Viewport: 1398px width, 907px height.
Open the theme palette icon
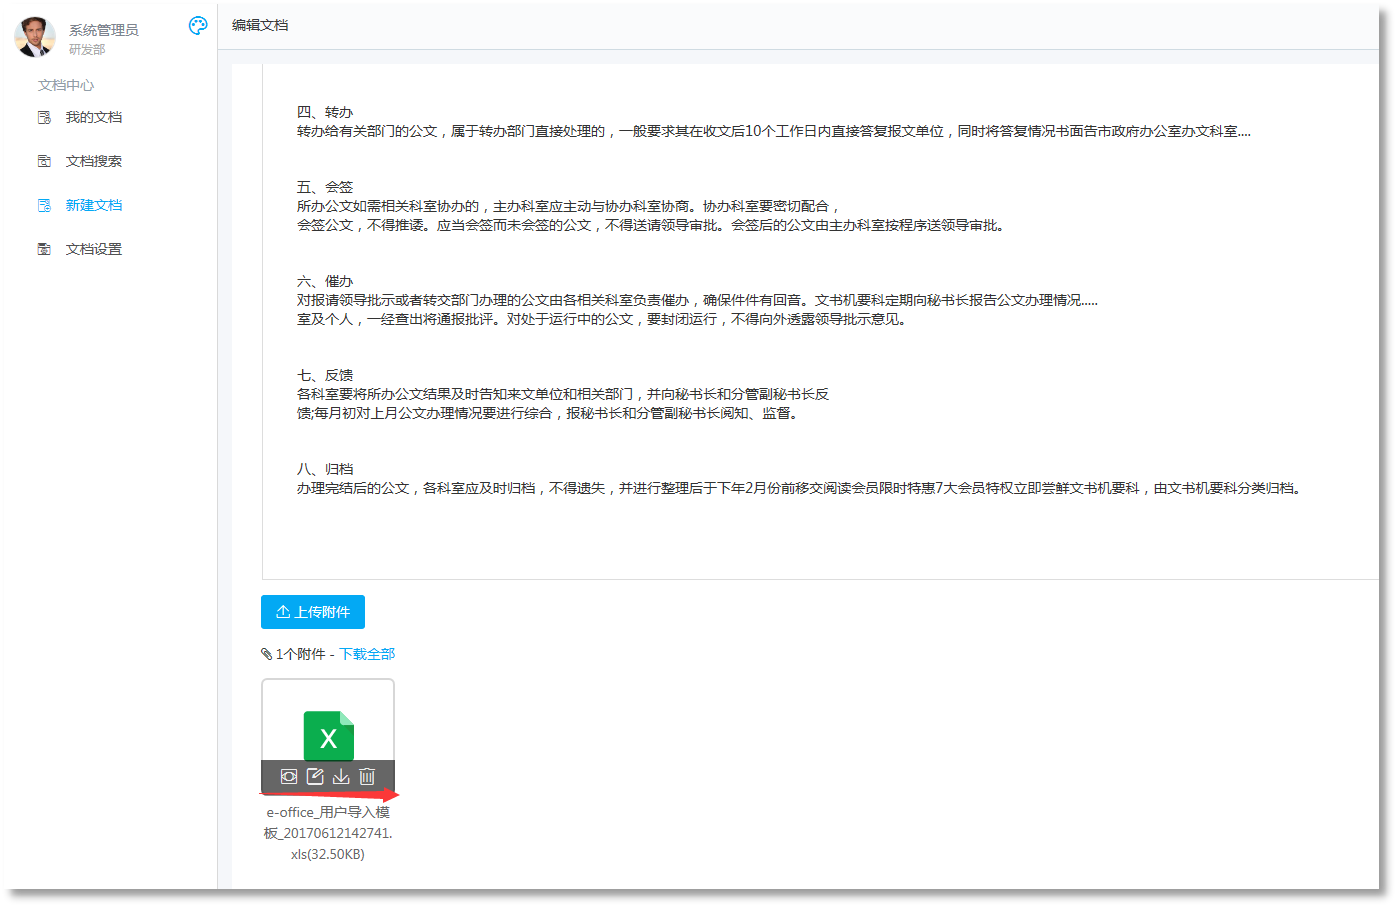[198, 26]
